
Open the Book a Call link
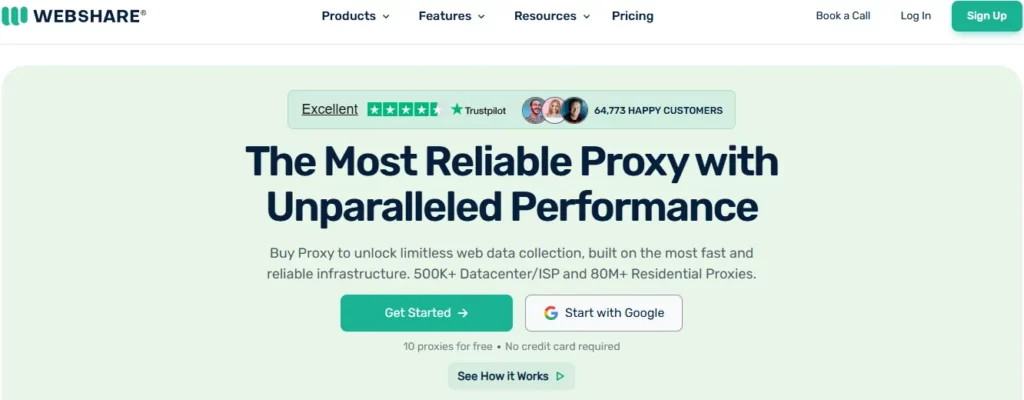843,16
